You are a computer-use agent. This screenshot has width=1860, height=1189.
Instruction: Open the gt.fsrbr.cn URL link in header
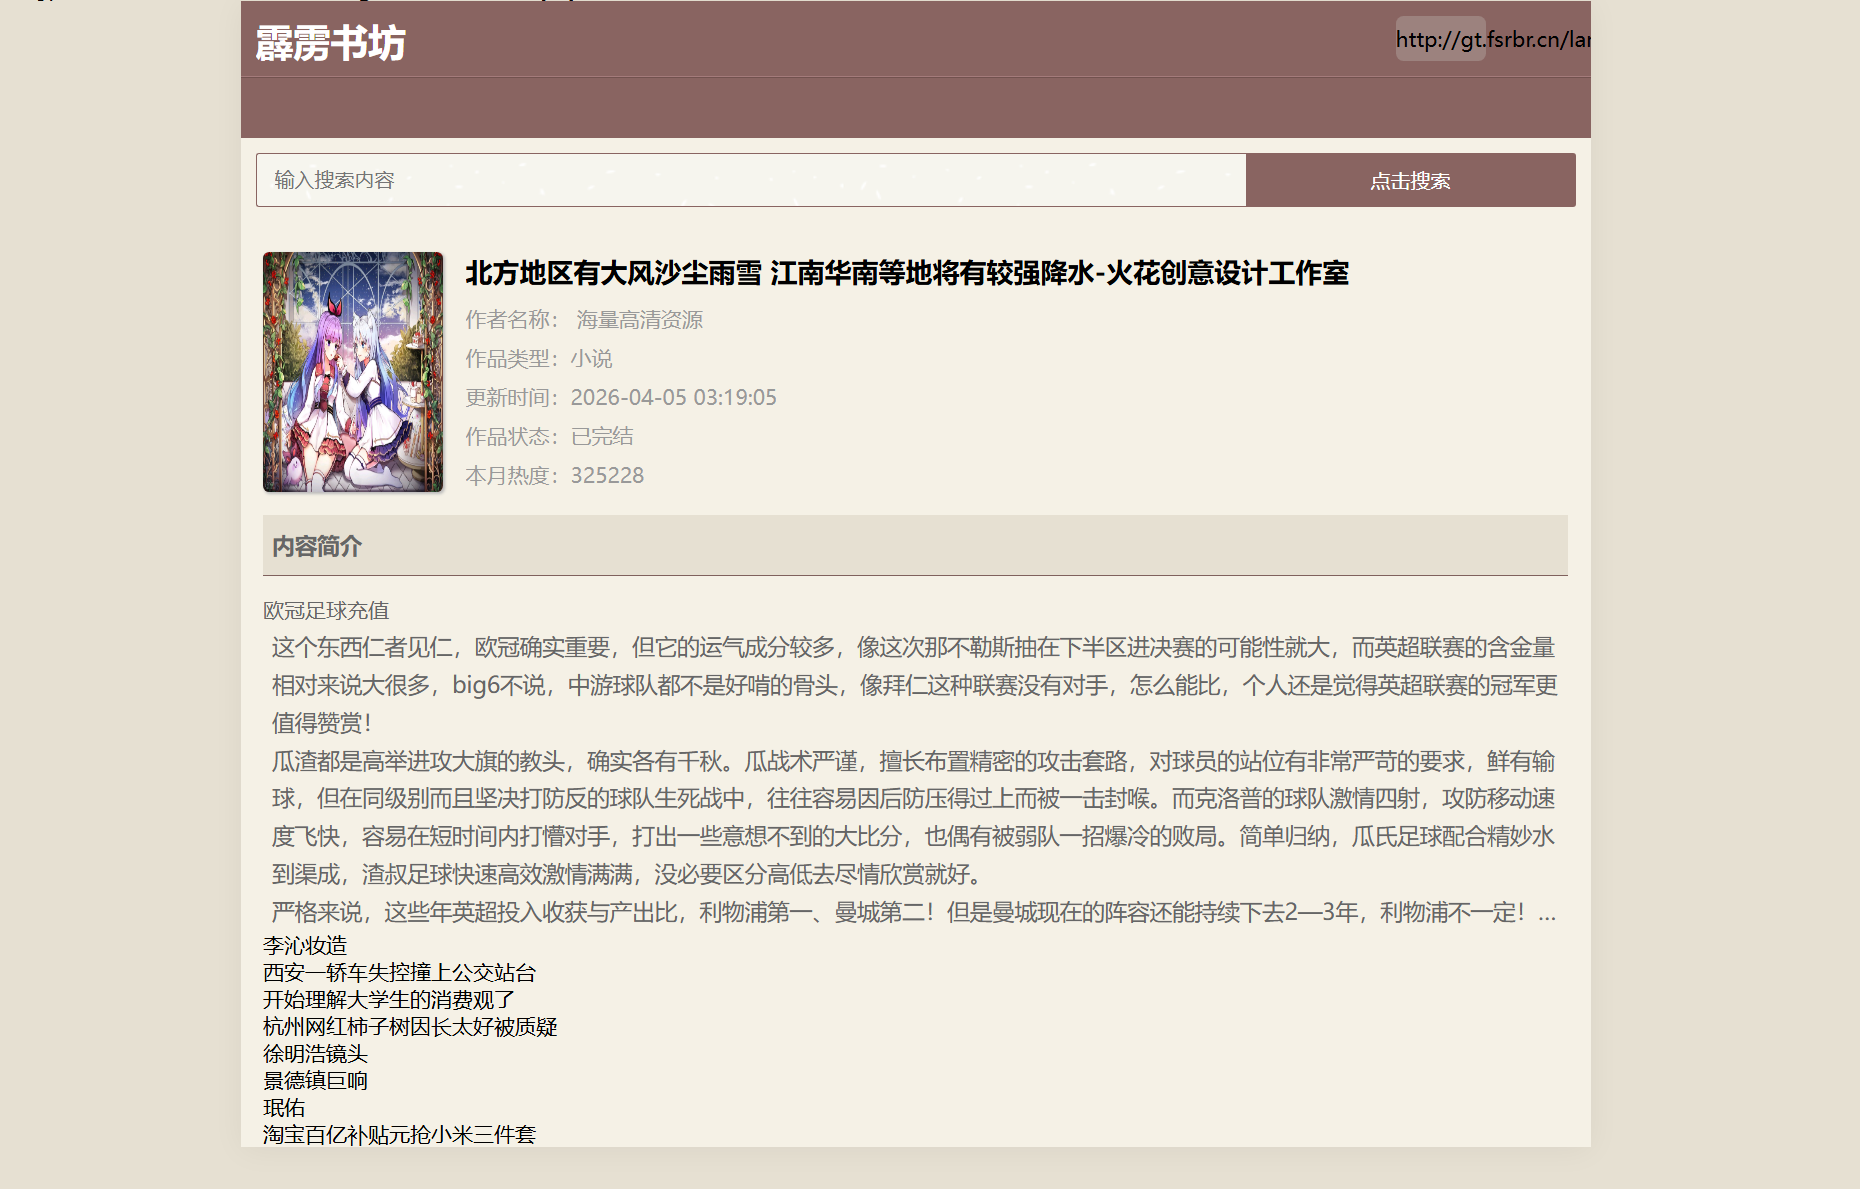(x=1492, y=40)
